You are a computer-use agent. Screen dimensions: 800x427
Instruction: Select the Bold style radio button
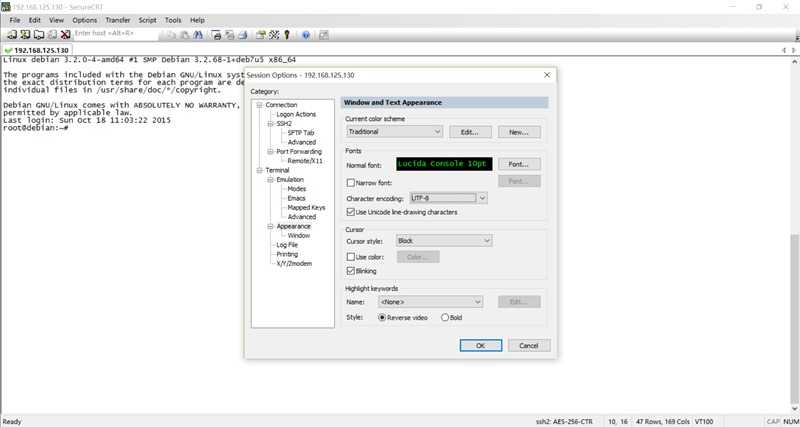click(x=444, y=317)
